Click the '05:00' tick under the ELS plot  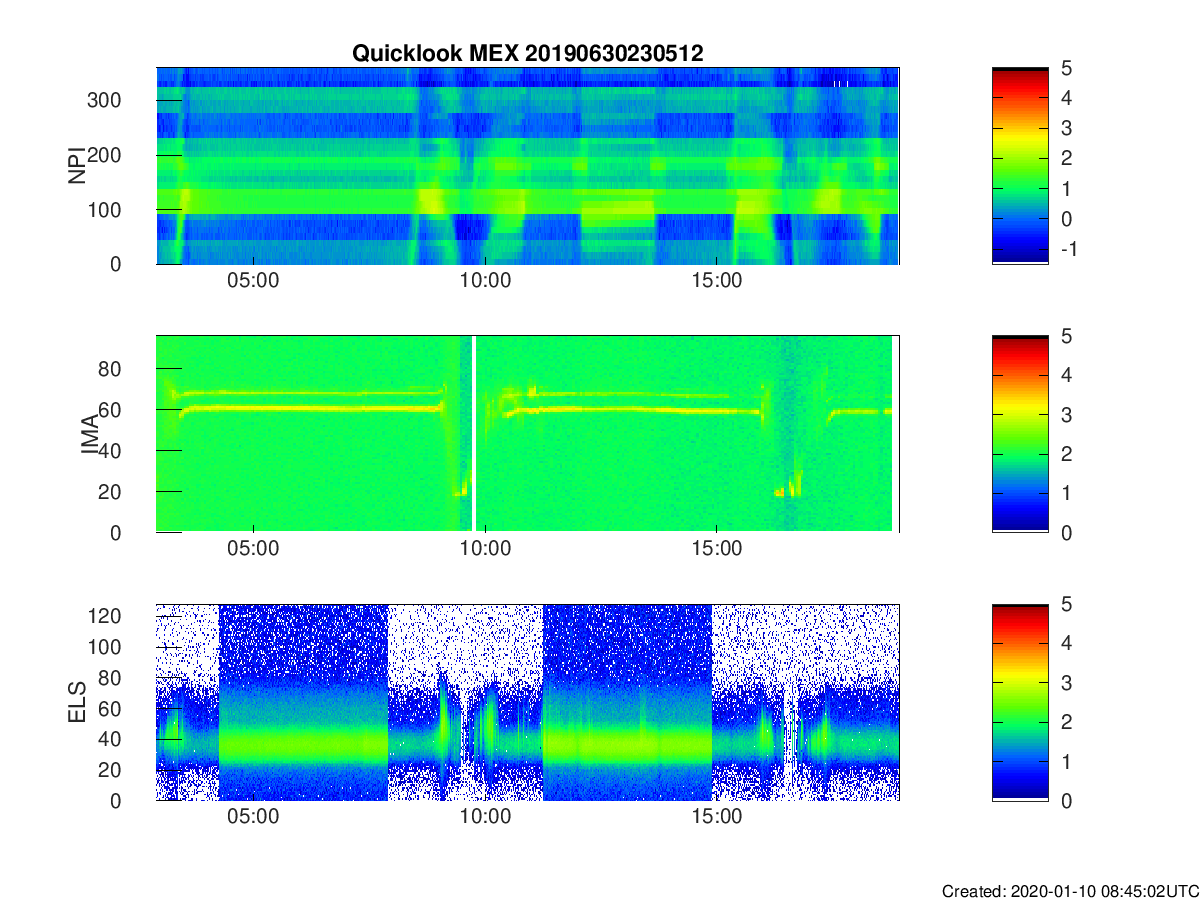coord(254,817)
